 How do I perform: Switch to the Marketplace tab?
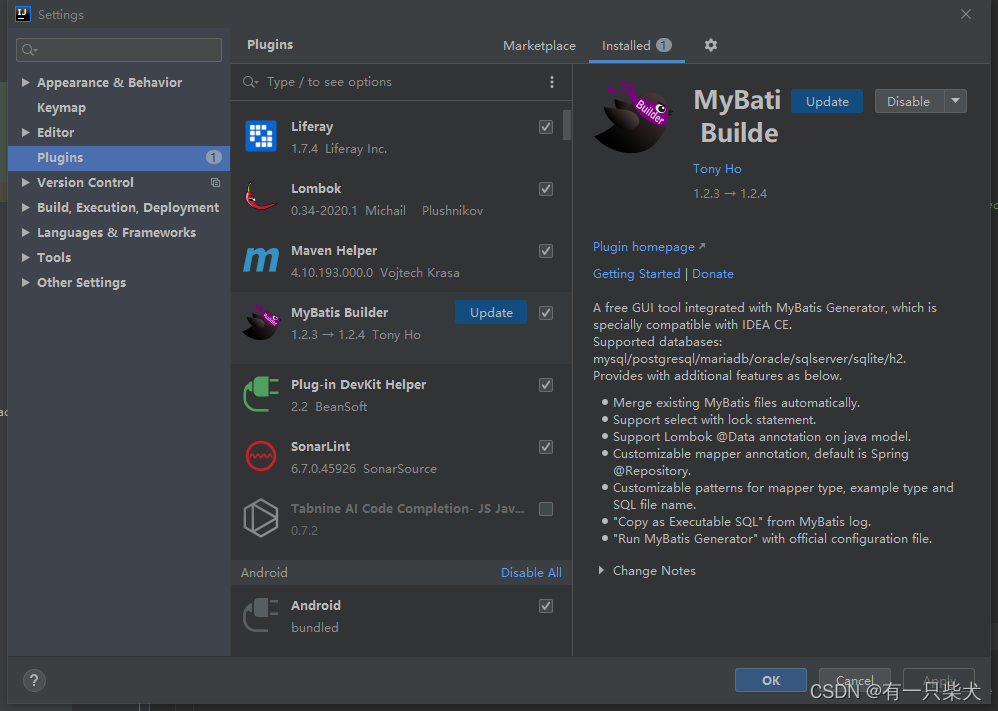[539, 46]
